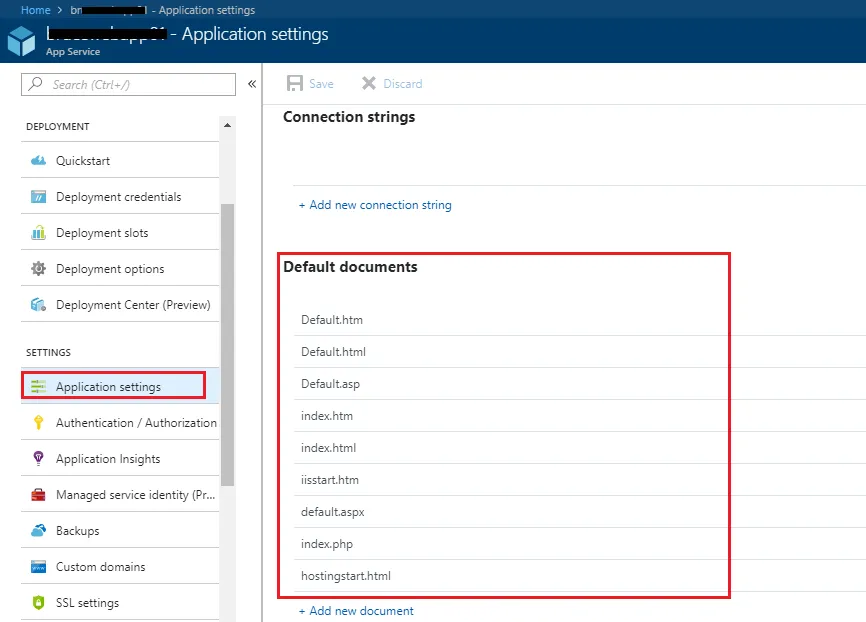Image resolution: width=866 pixels, height=622 pixels.
Task: Go to Home breadcrumb link
Action: point(35,10)
